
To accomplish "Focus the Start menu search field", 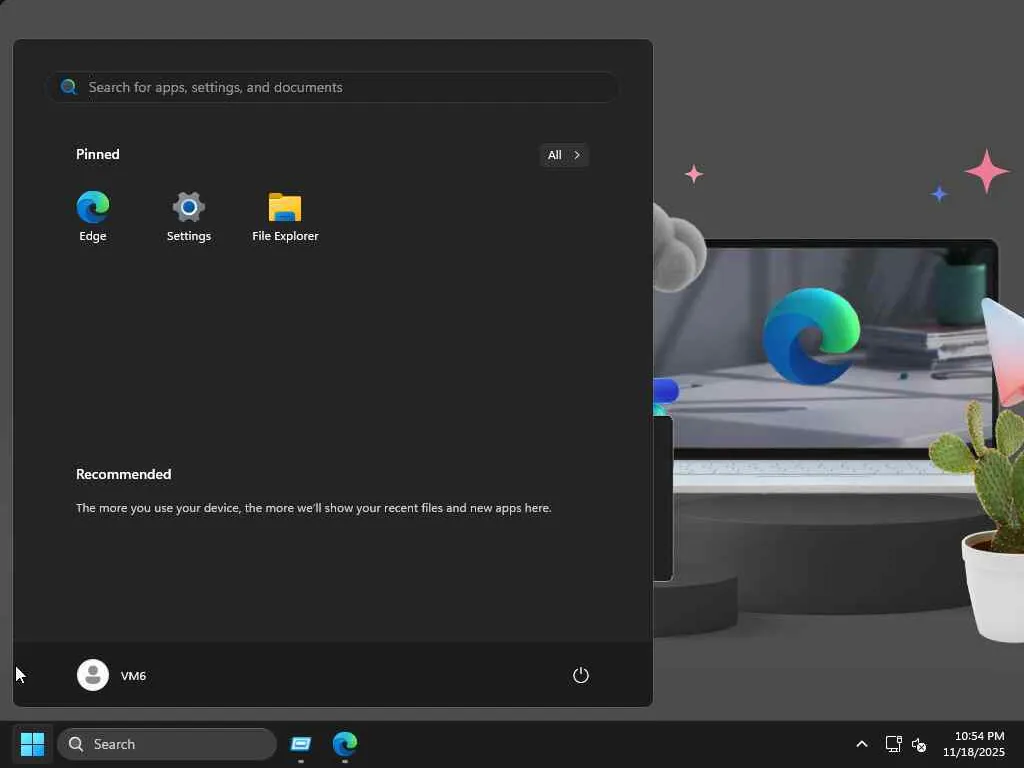I will coord(333,87).
